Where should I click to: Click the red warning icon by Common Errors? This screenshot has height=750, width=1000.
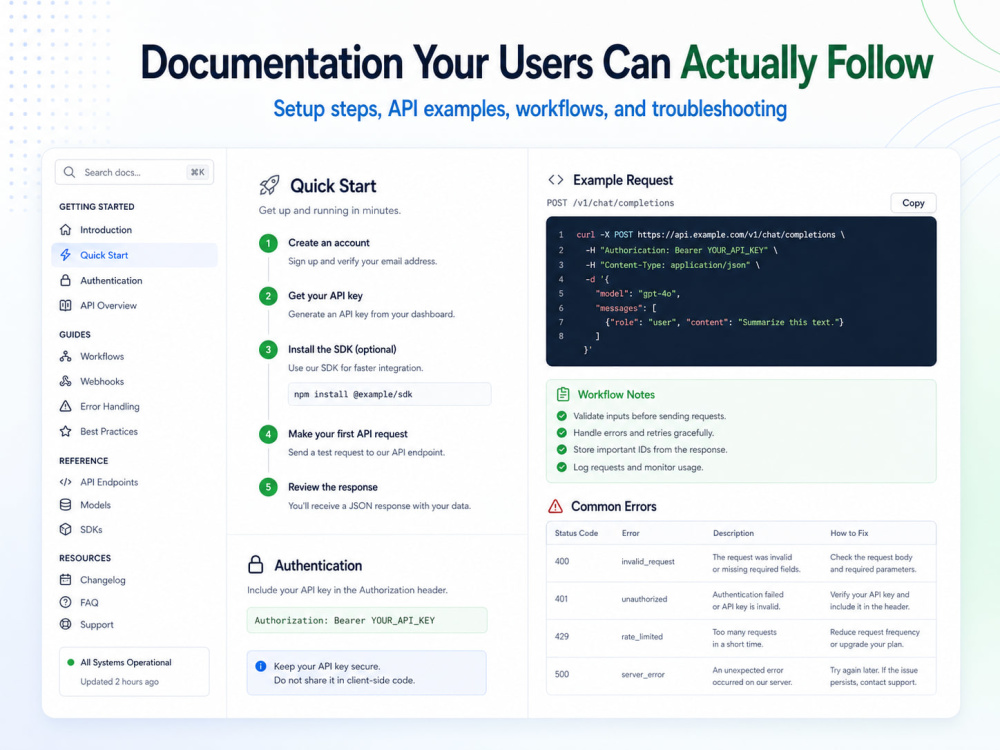point(555,506)
